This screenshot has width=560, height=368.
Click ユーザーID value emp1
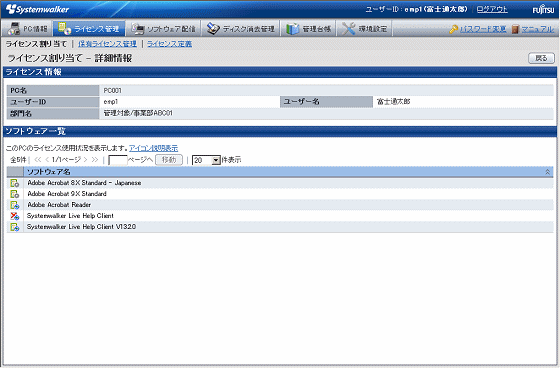click(111, 102)
